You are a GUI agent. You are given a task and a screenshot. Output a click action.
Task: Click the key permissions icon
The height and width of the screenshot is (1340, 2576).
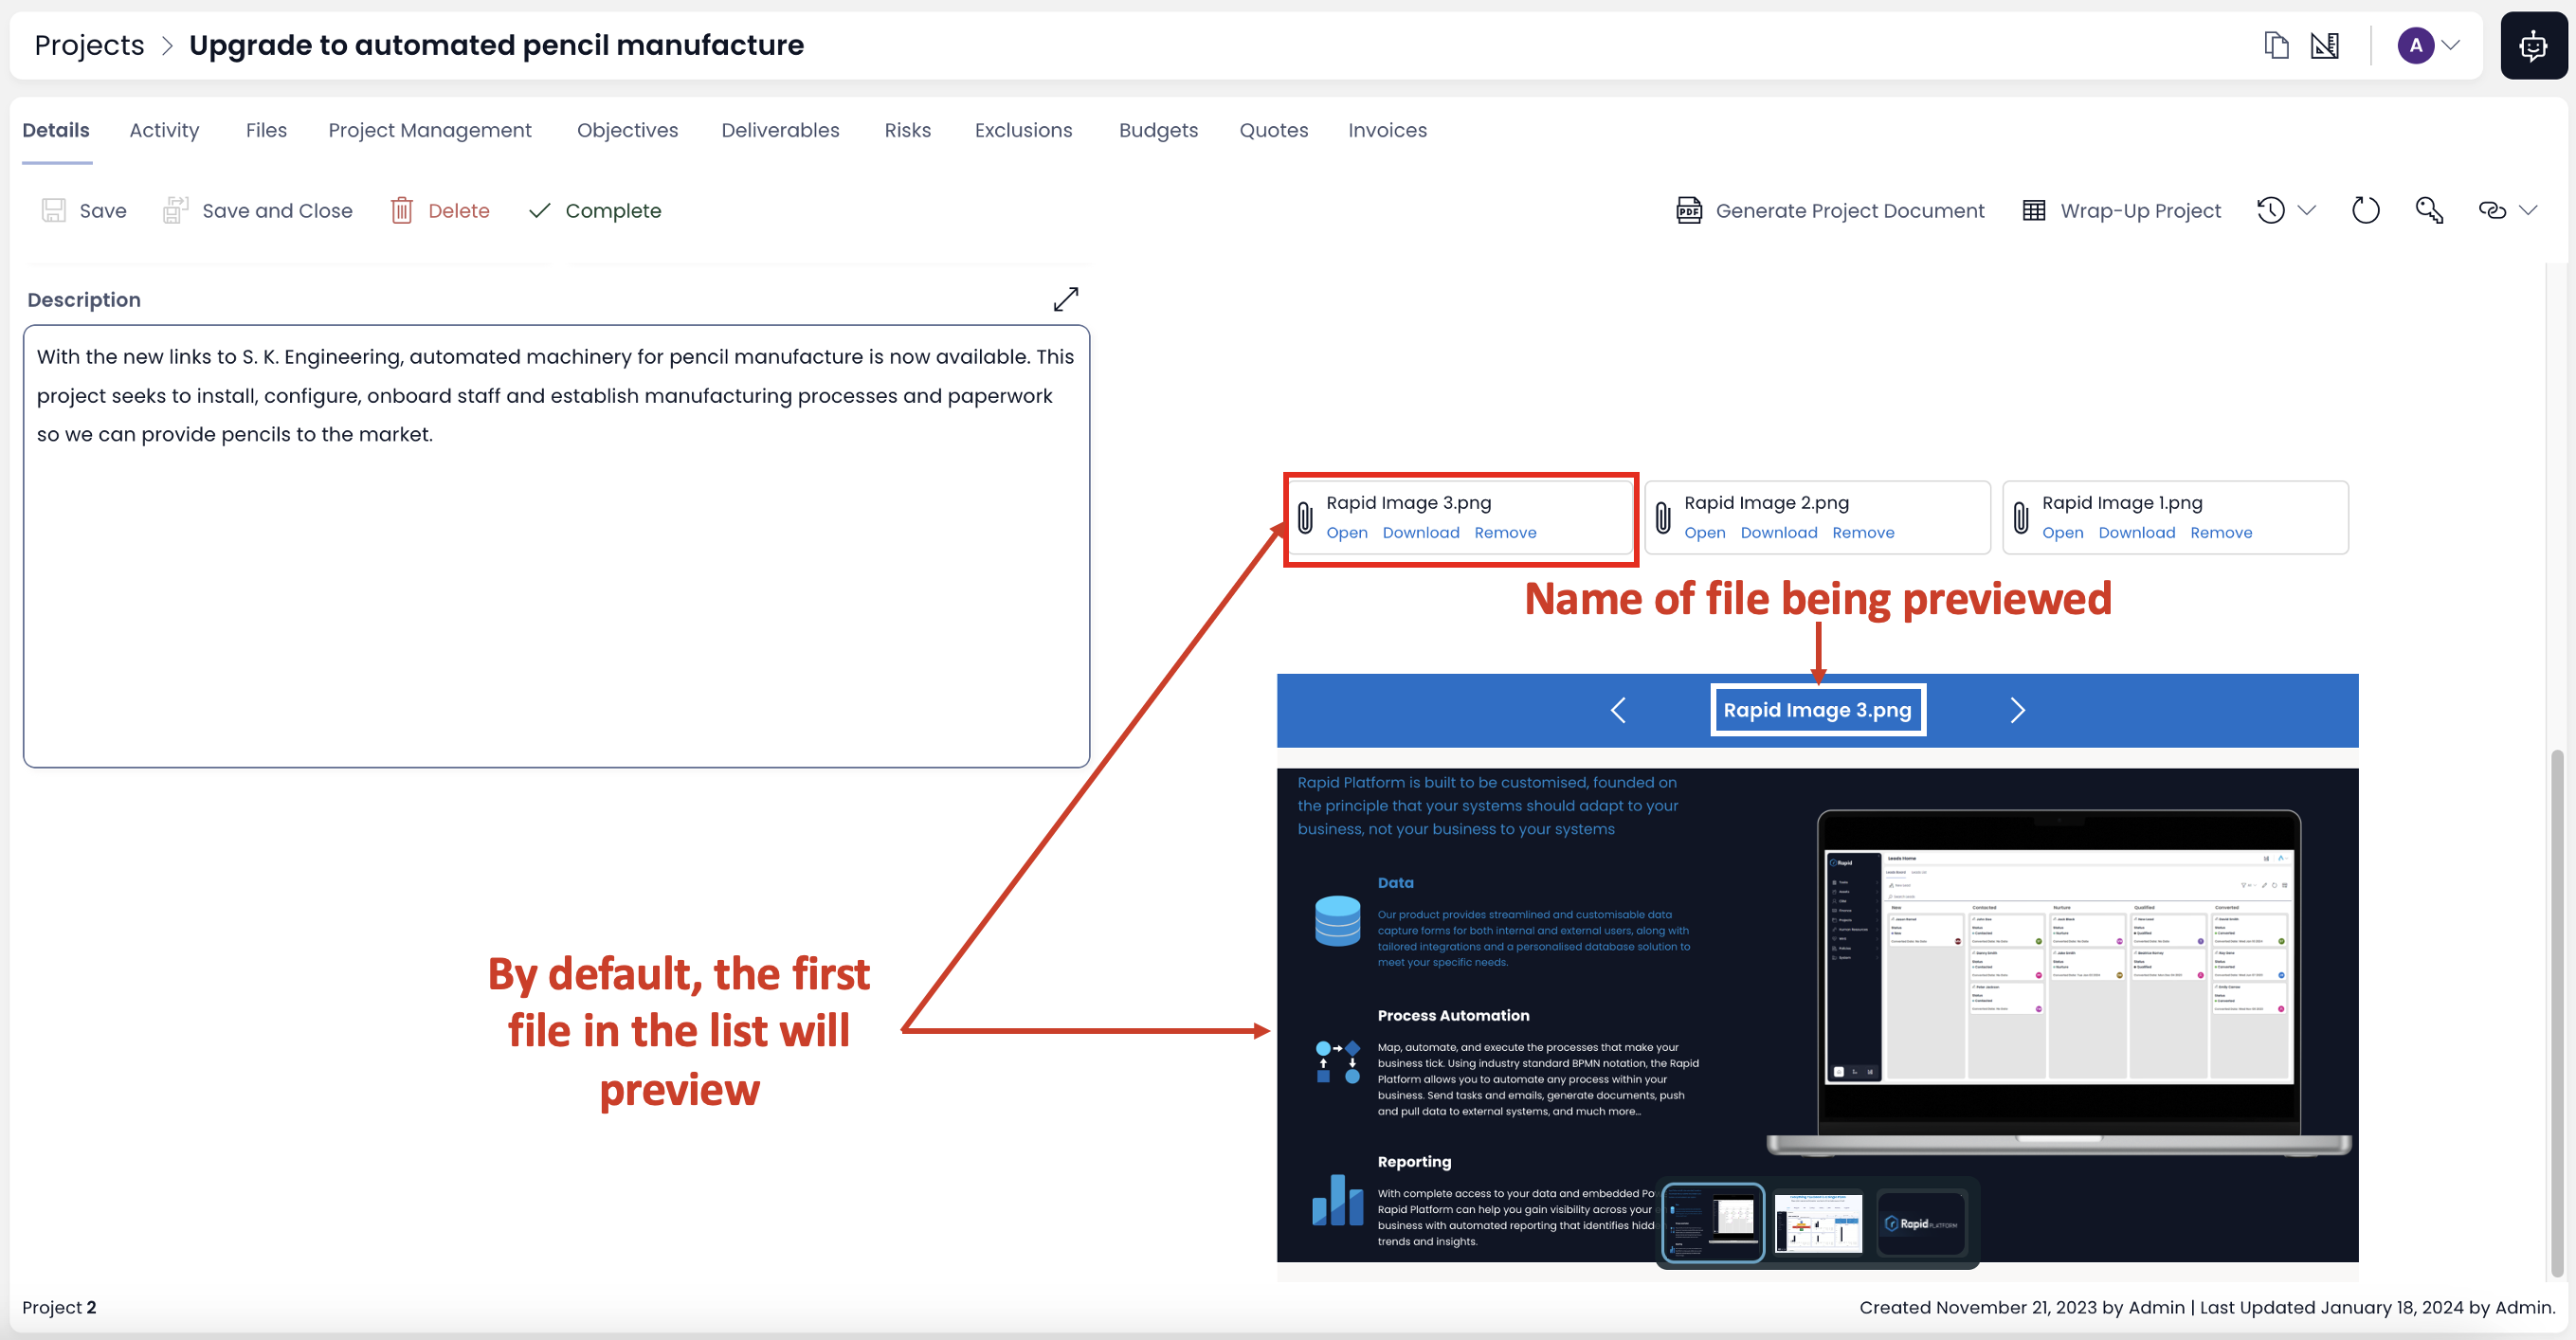2430,210
